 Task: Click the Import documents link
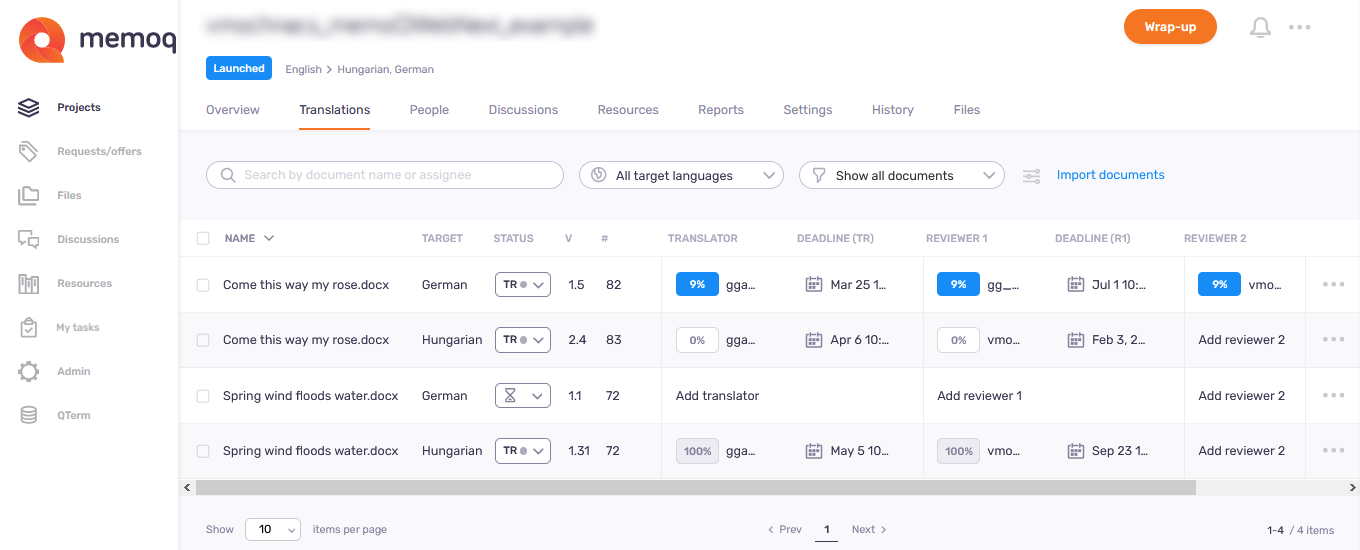[1110, 175]
